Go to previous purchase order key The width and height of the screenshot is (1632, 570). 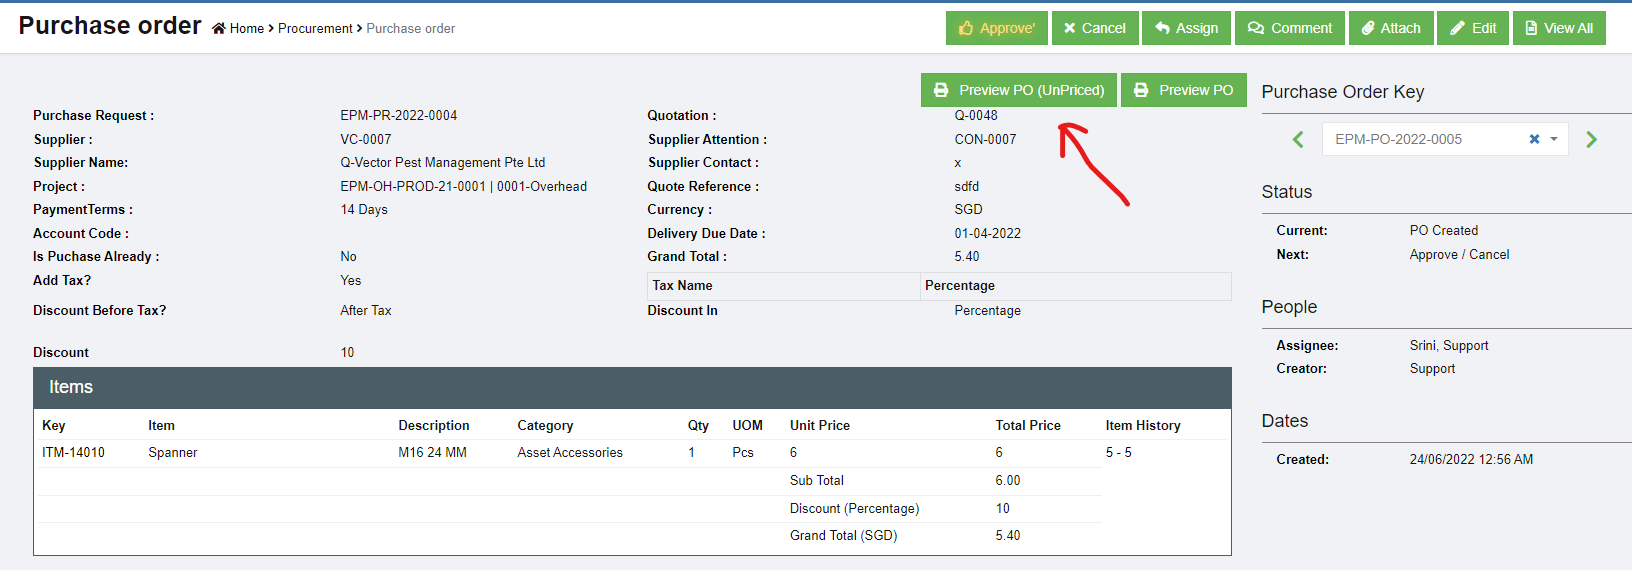(x=1298, y=140)
